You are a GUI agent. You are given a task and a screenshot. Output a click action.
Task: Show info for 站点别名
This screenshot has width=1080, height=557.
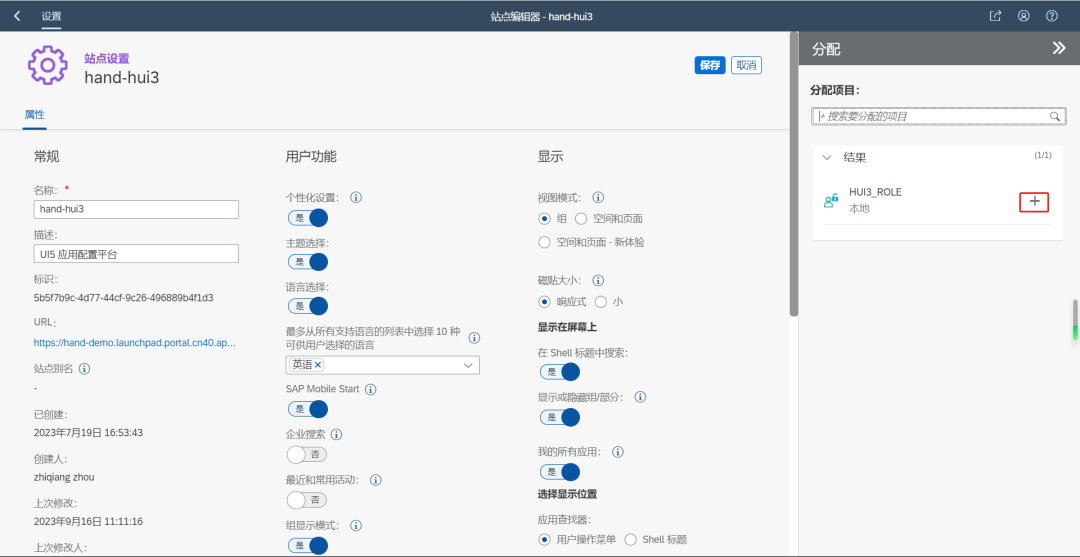85,368
